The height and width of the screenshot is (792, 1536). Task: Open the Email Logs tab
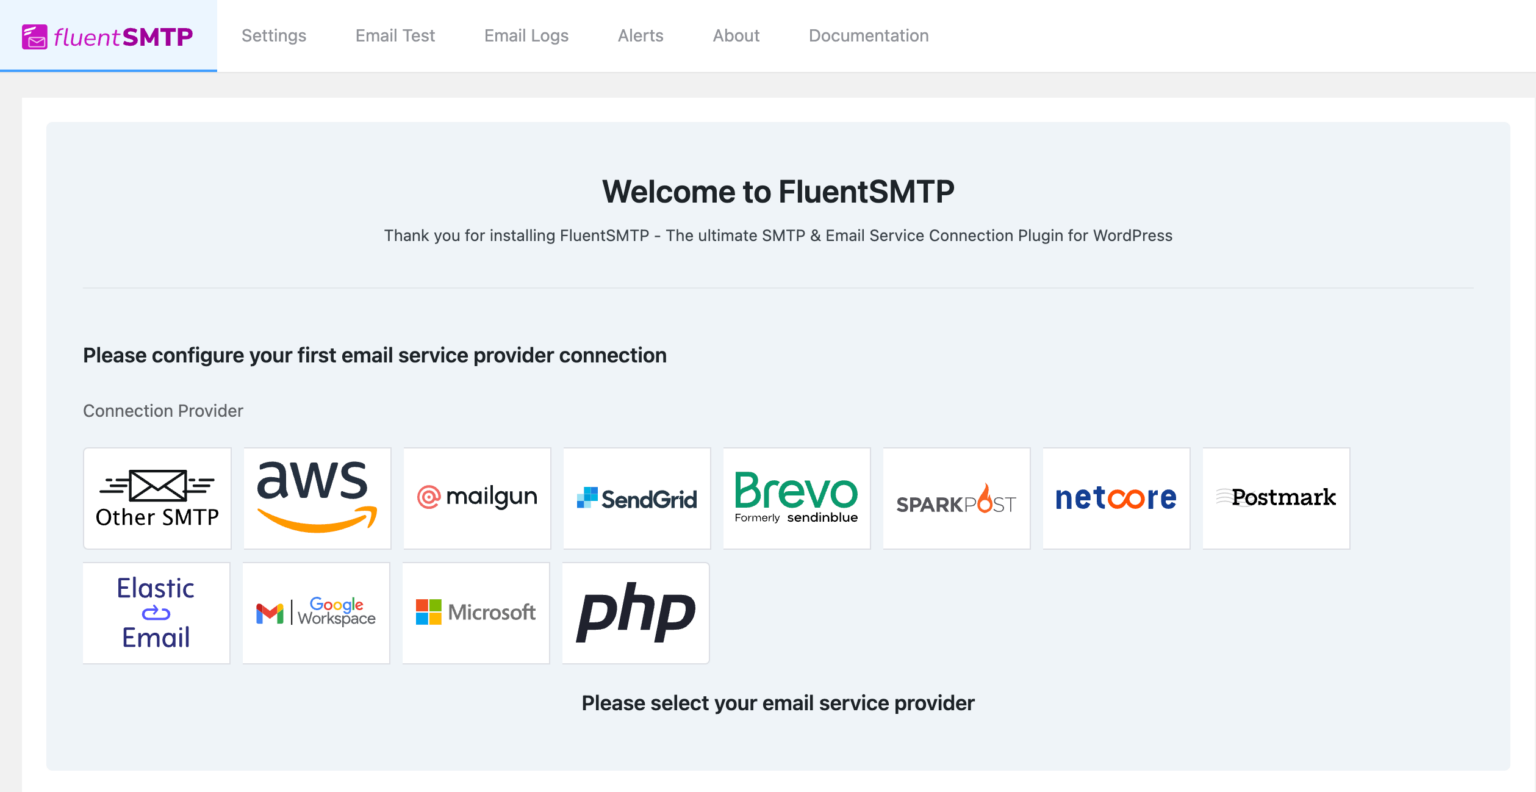point(526,35)
